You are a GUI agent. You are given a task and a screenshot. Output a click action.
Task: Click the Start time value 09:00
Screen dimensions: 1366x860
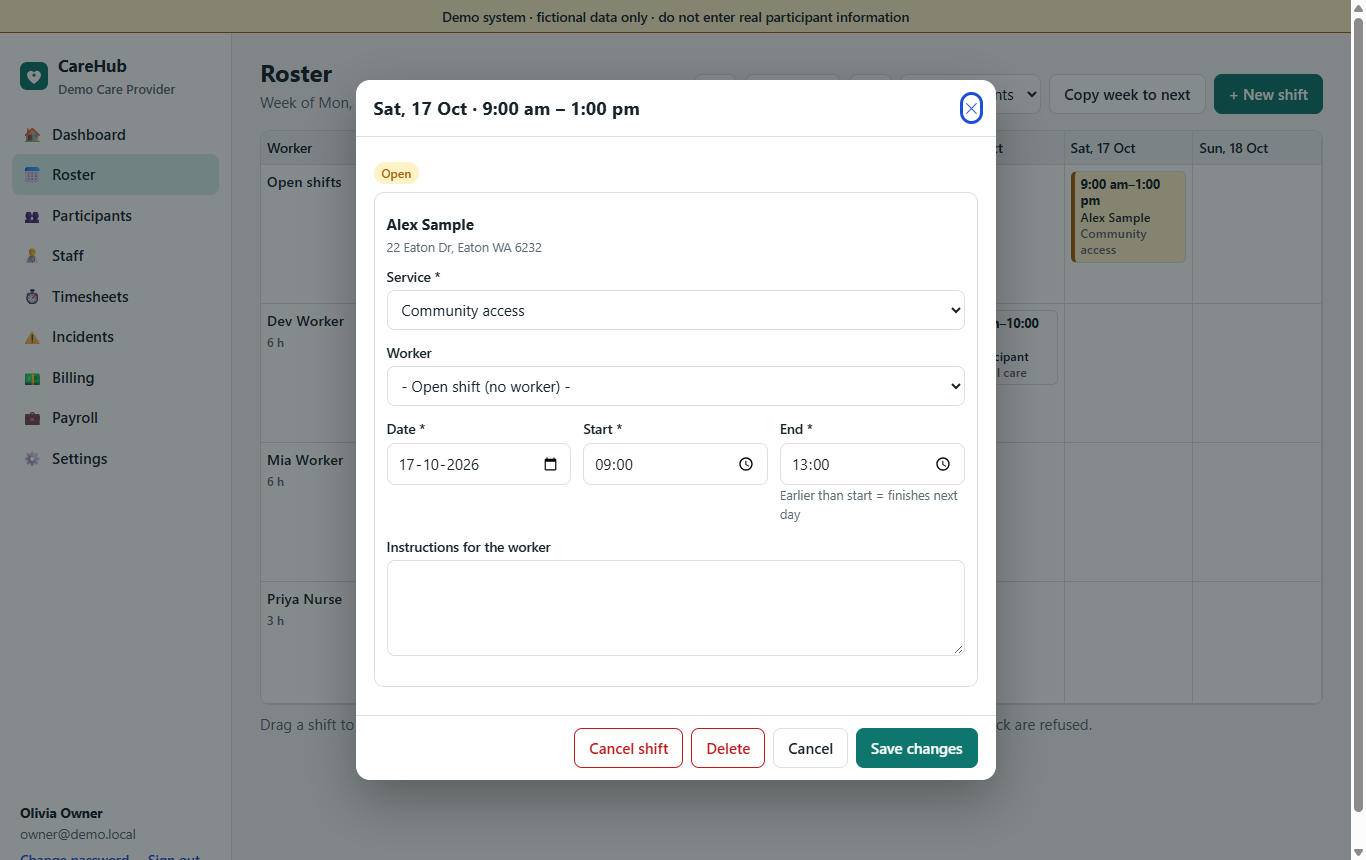614,465
